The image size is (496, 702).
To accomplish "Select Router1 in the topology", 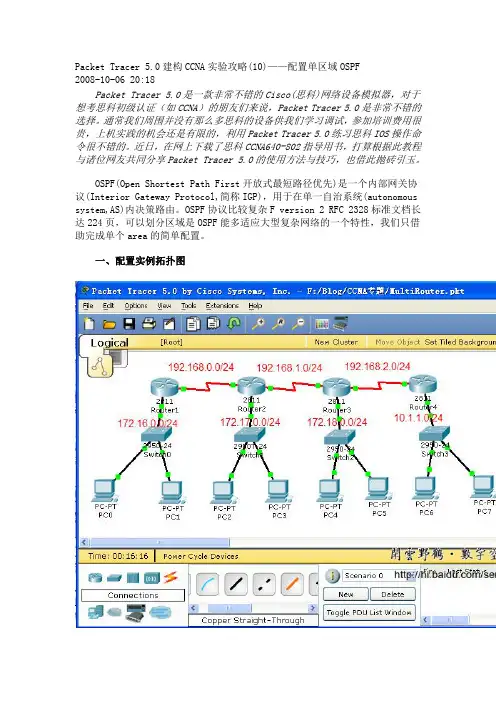I will pyautogui.click(x=164, y=387).
